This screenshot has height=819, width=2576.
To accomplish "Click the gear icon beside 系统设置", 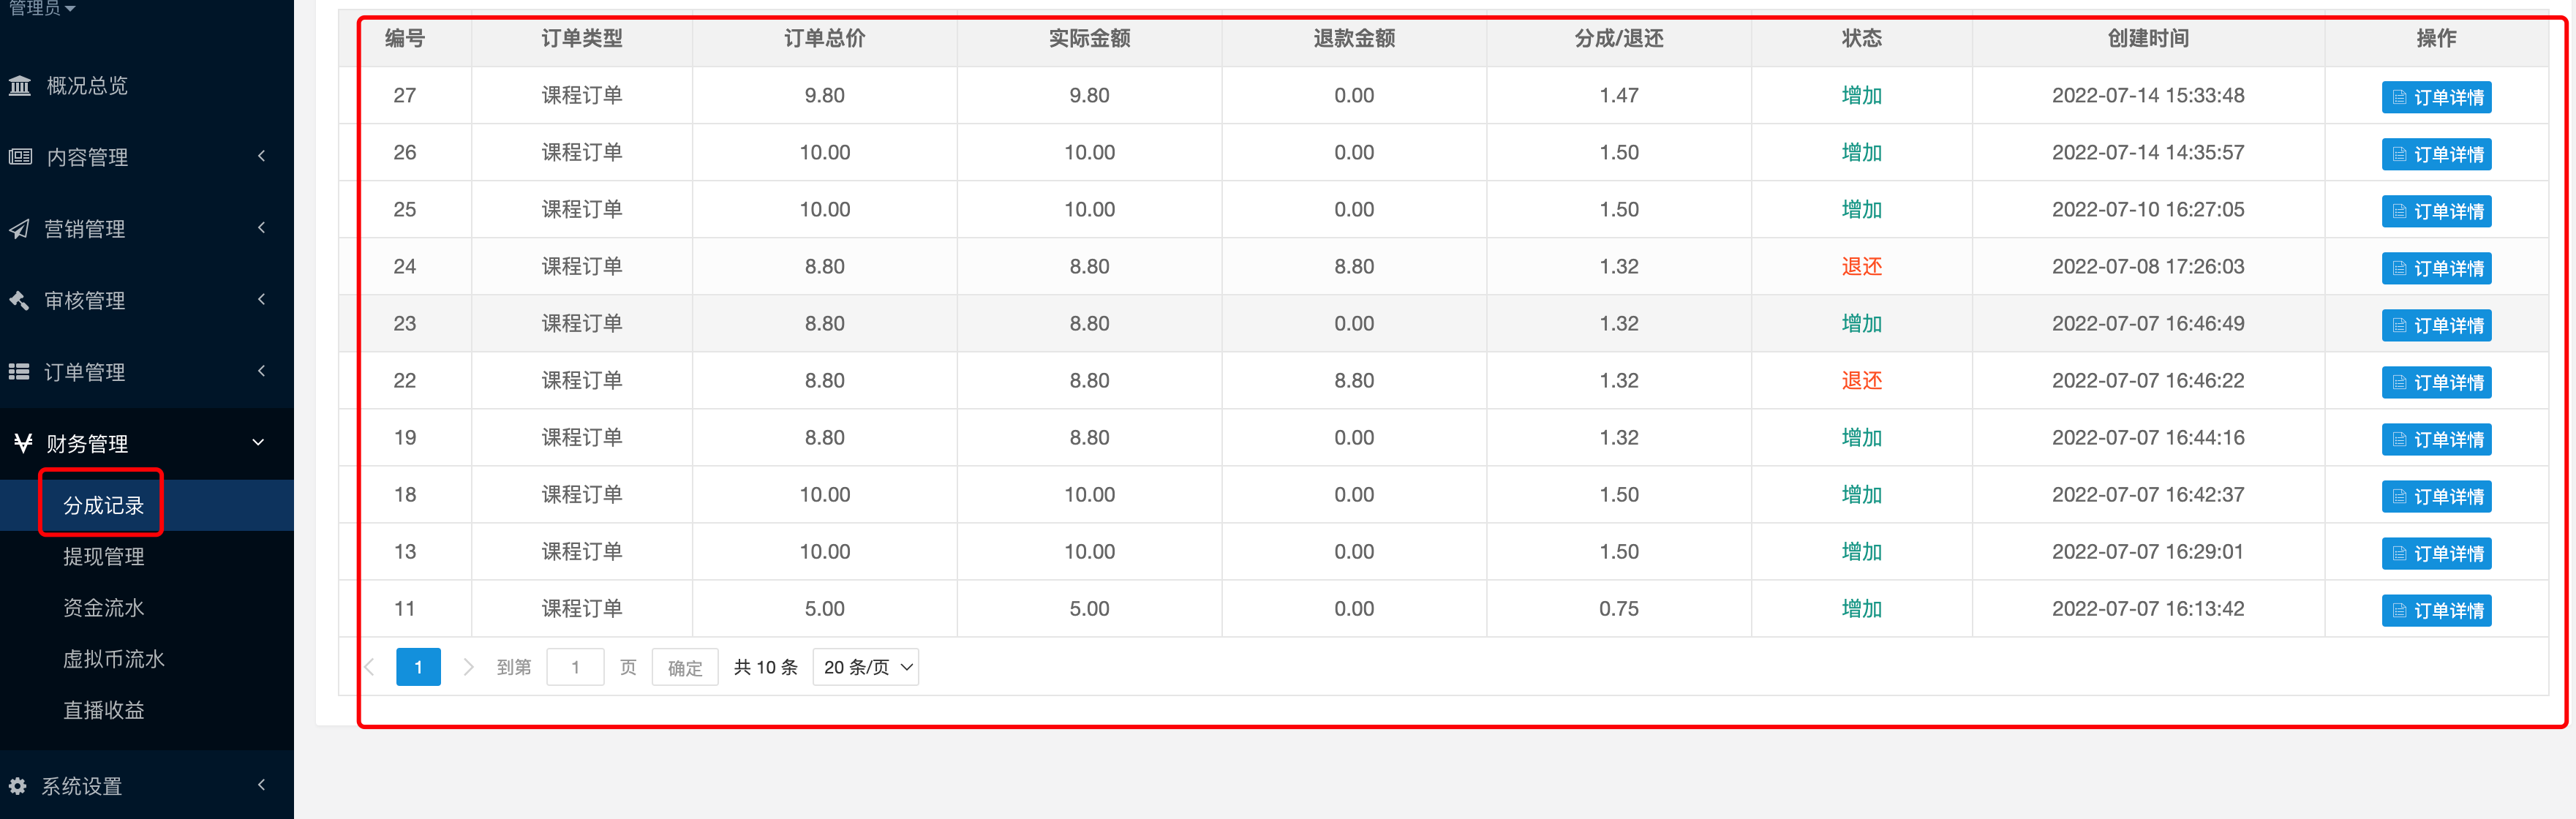I will [x=17, y=786].
